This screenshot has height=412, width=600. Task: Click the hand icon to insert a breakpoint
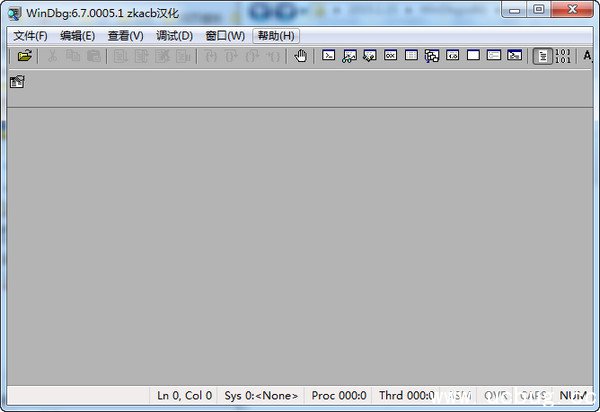tap(301, 56)
